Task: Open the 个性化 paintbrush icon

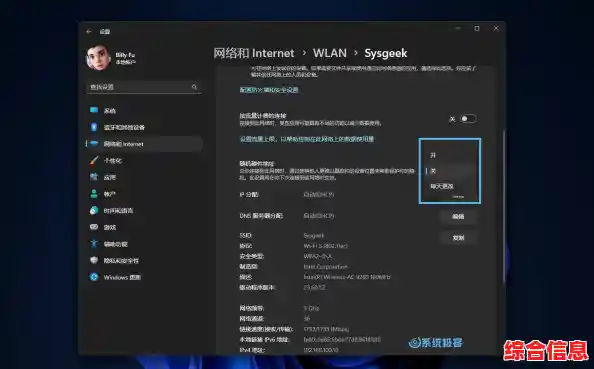Action: [94, 160]
